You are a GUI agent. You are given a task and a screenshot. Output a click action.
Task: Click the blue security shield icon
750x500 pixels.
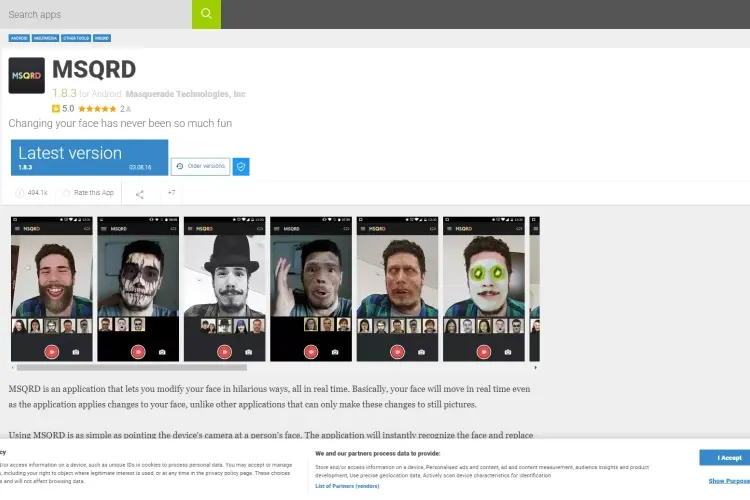[x=241, y=166]
